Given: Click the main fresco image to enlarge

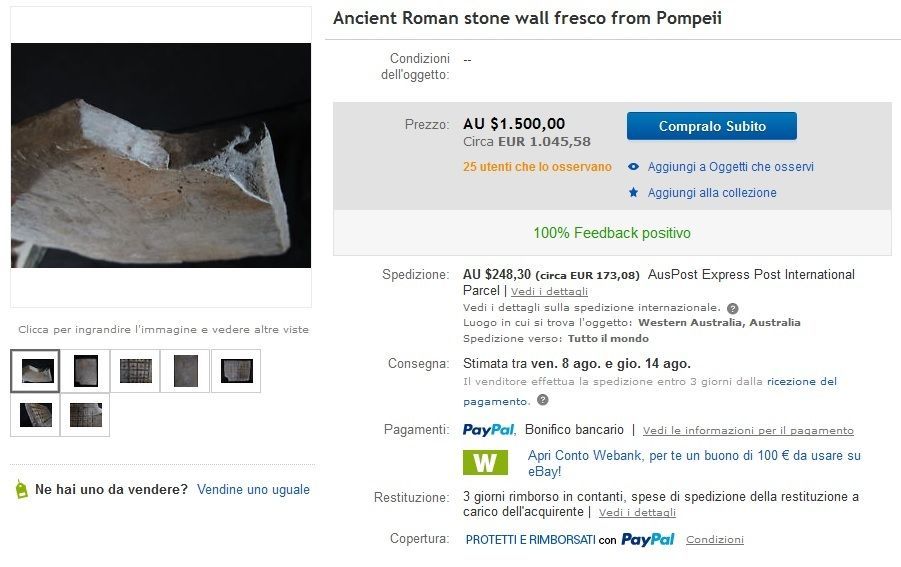Looking at the screenshot, I should 161,156.
